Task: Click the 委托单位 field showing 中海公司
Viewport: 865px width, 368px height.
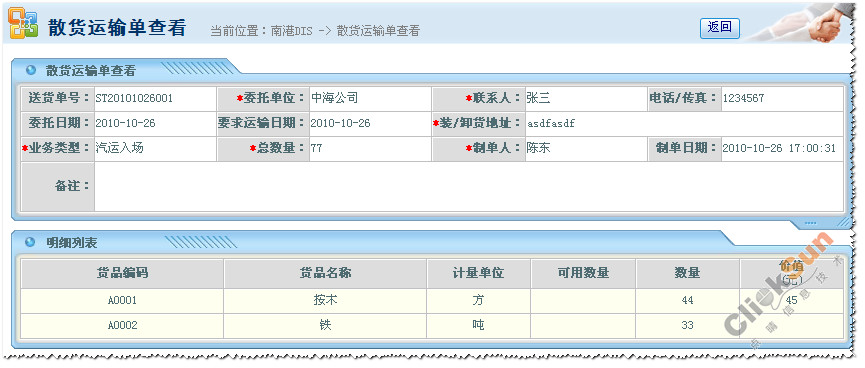Action: pyautogui.click(x=370, y=99)
